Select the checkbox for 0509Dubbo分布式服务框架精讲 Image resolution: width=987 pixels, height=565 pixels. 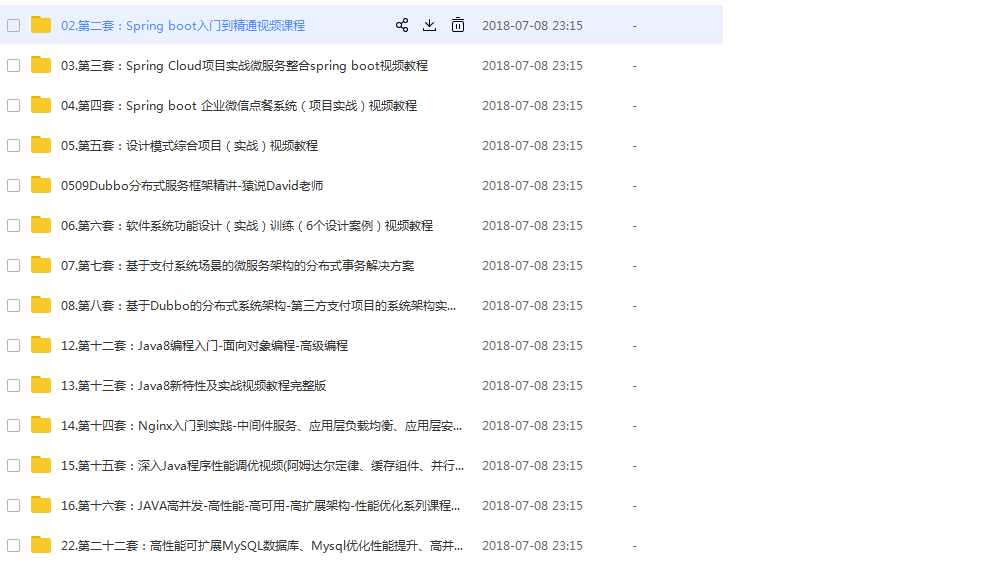pos(13,186)
